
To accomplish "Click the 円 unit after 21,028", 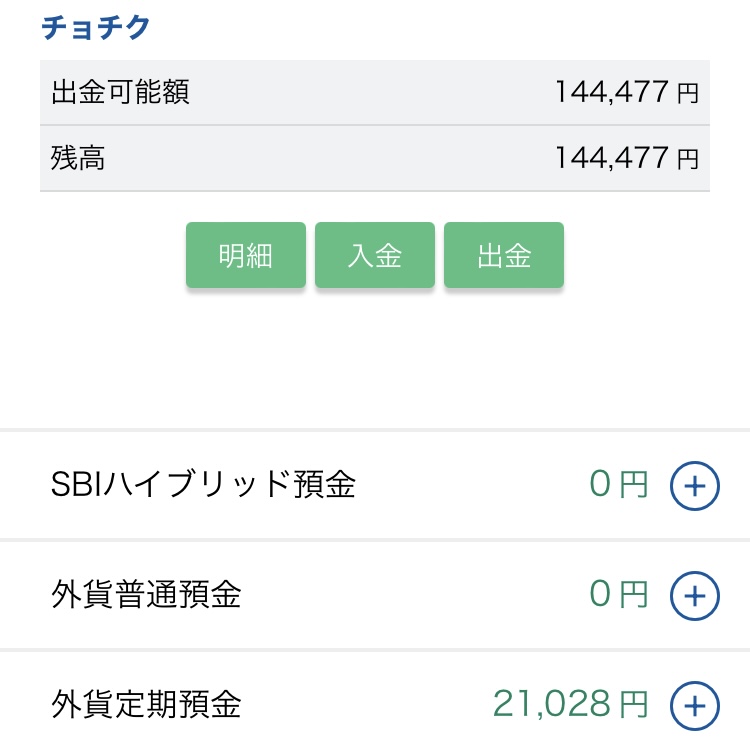I will (x=633, y=706).
